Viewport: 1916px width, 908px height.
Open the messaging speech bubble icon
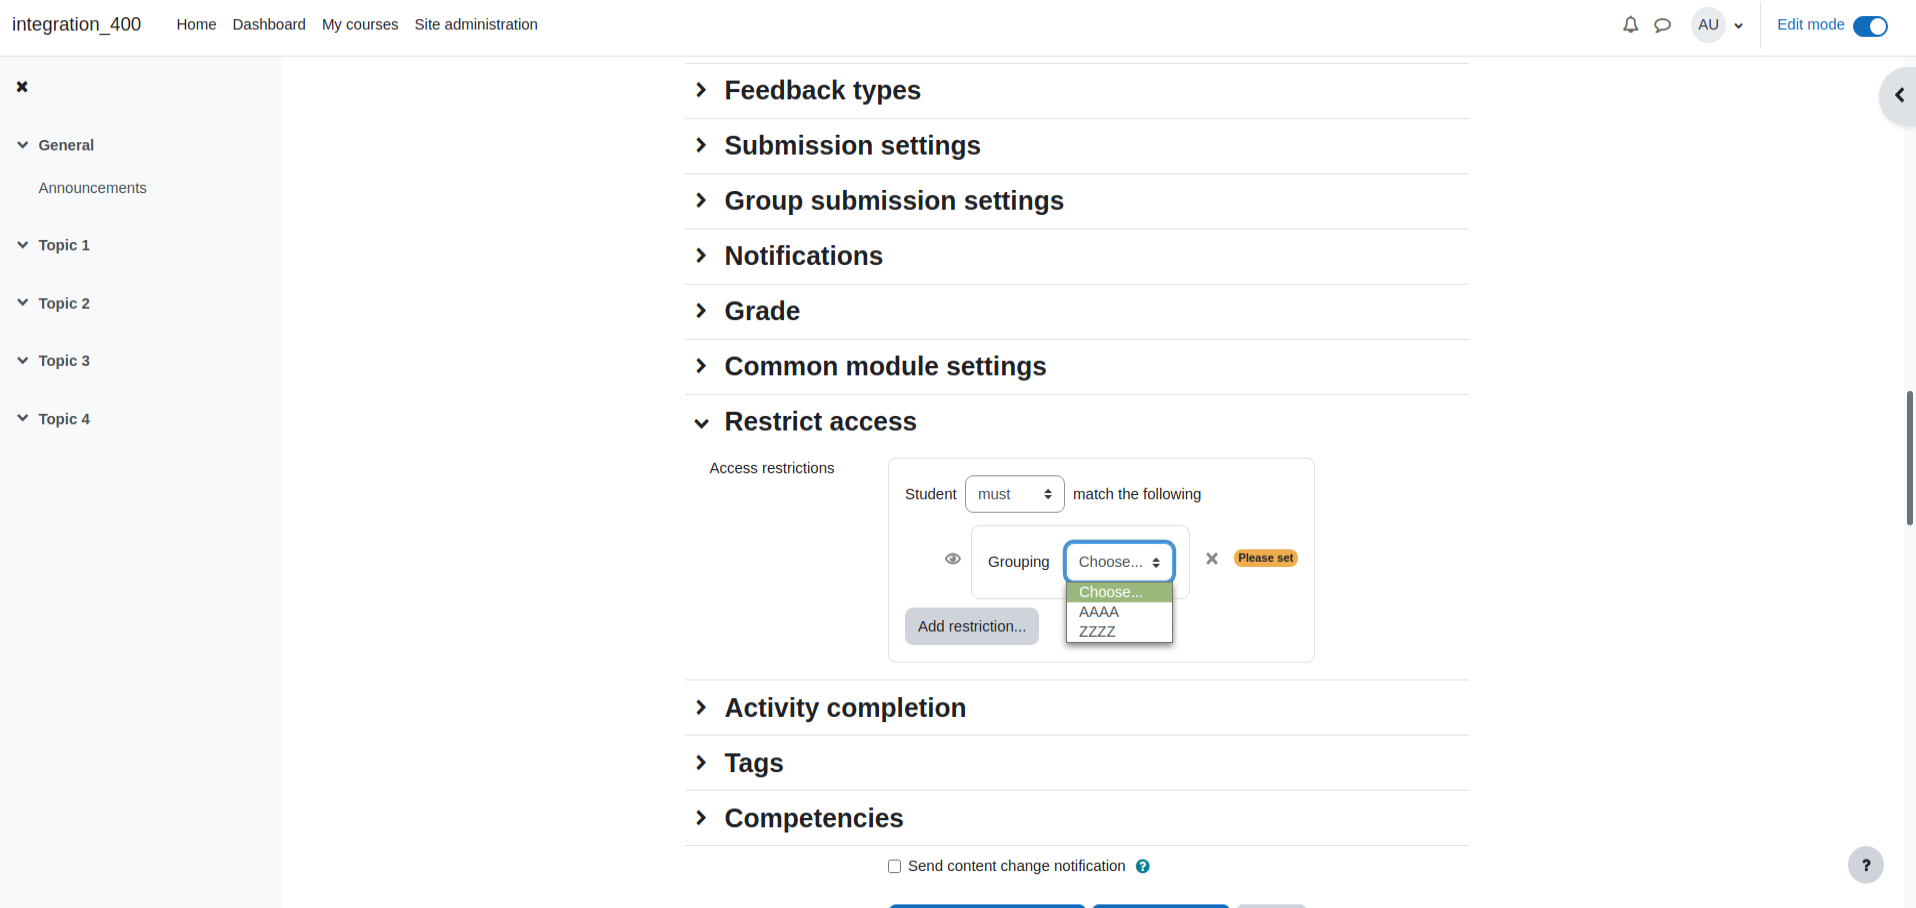tap(1662, 25)
